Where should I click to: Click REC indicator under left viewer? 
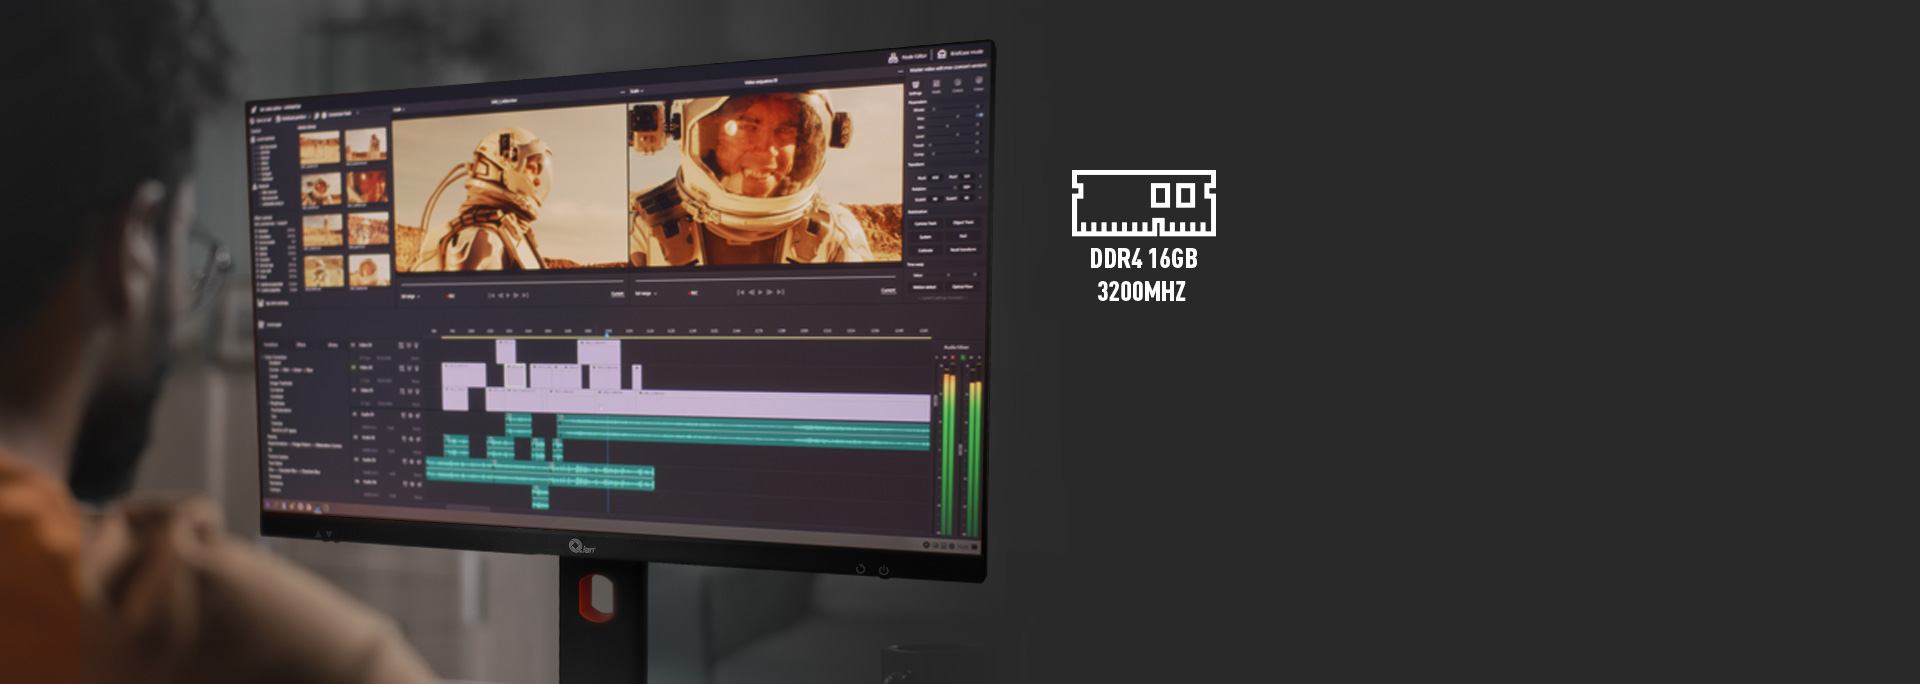[x=450, y=296]
